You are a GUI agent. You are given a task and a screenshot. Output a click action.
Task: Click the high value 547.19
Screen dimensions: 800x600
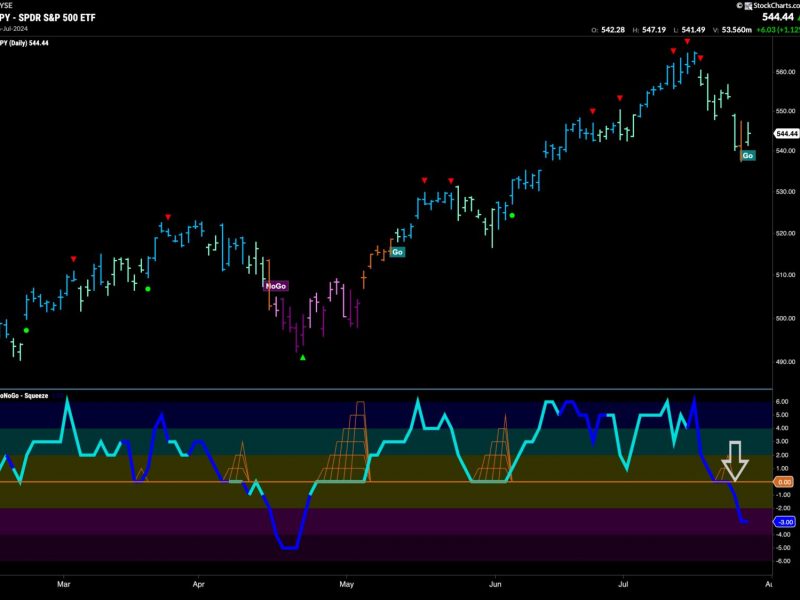tap(654, 30)
